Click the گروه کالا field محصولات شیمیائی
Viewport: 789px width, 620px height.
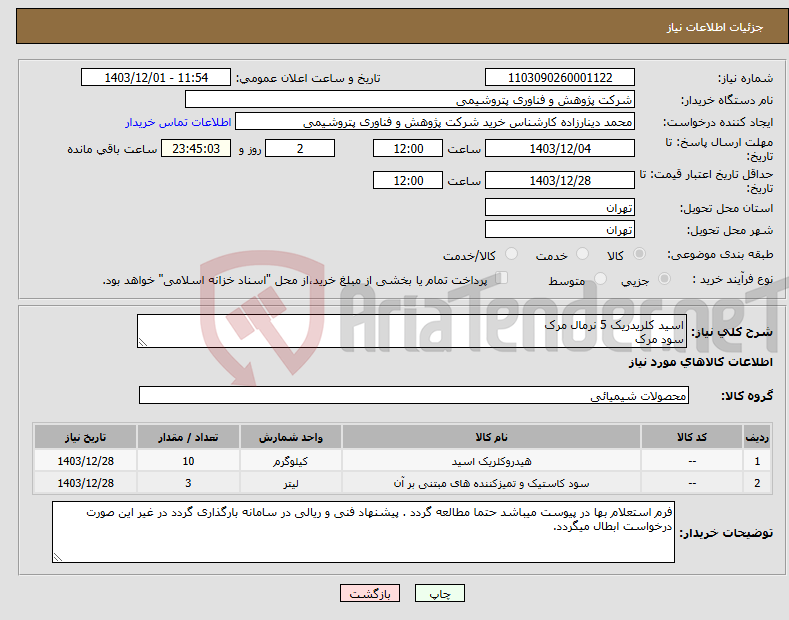click(414, 396)
